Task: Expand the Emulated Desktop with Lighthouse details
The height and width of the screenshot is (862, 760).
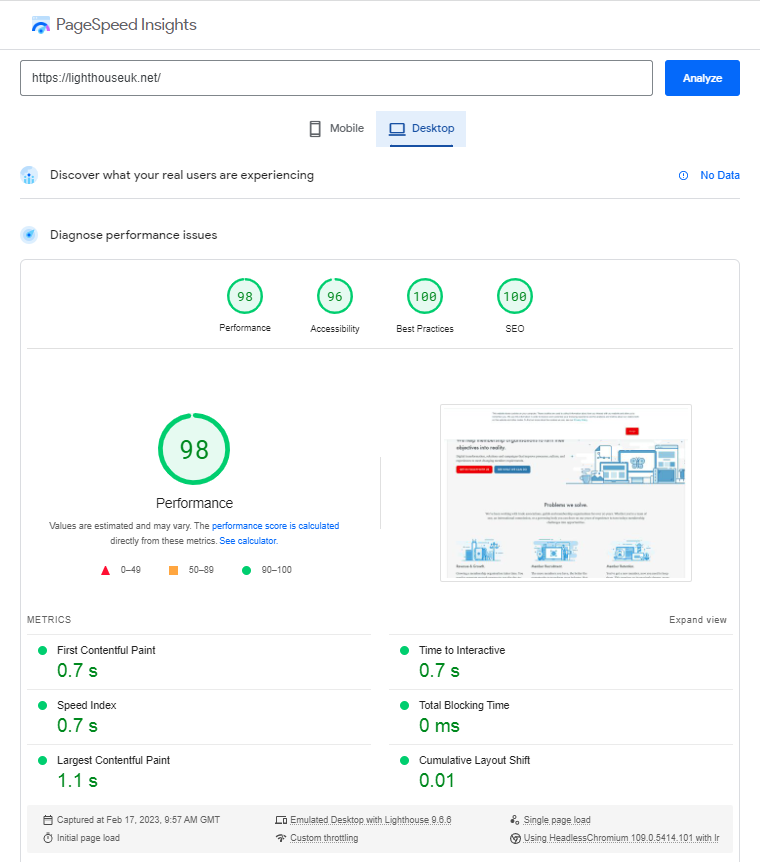Action: 371,820
